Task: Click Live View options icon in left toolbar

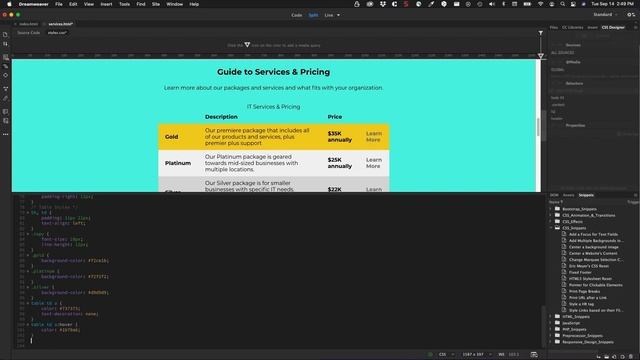Action: click(x=5, y=58)
